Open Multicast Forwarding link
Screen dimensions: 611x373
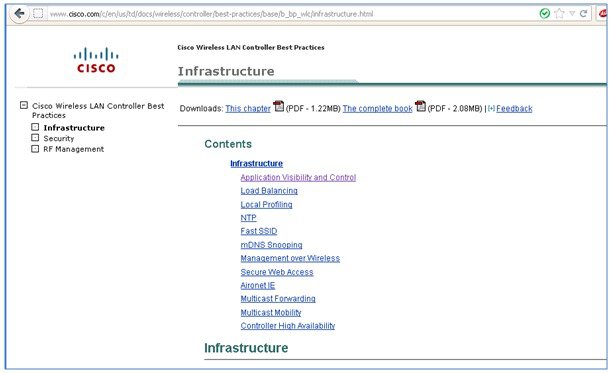[278, 299]
